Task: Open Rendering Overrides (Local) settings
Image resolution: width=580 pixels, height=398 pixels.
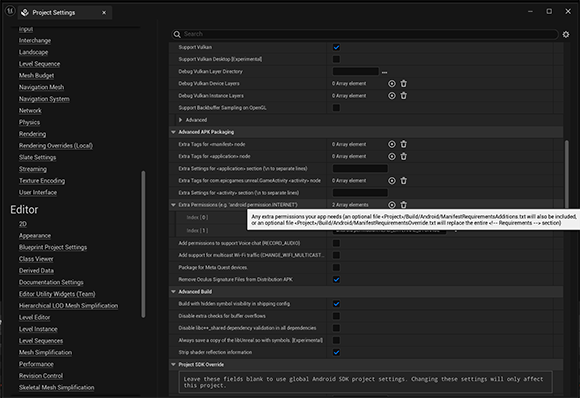Action: click(x=56, y=146)
